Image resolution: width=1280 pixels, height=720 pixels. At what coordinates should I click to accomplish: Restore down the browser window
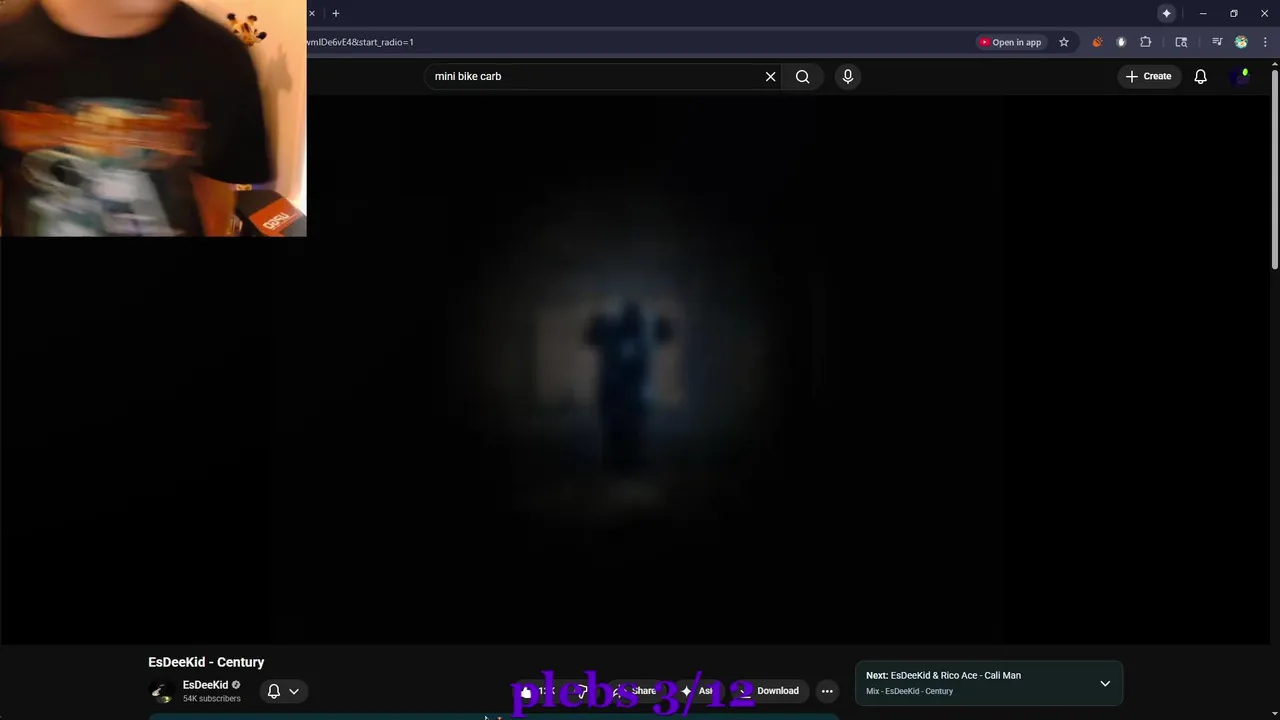pos(1234,13)
